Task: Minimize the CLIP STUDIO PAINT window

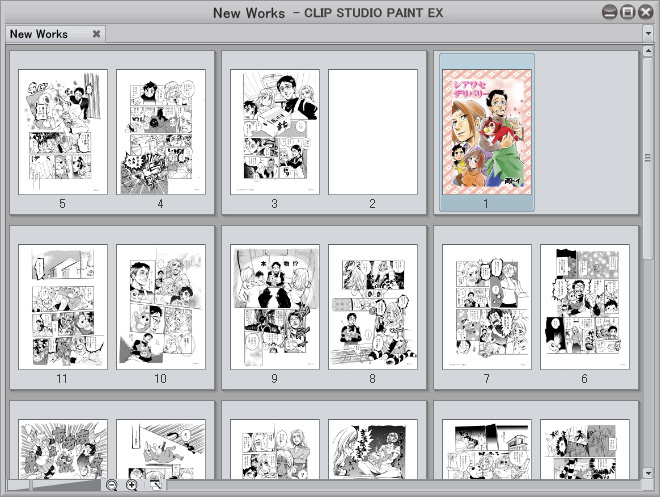Action: (610, 12)
